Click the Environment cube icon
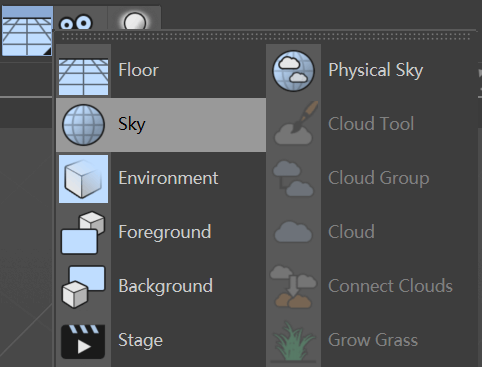Viewport: 482px width, 367px height. point(83,179)
